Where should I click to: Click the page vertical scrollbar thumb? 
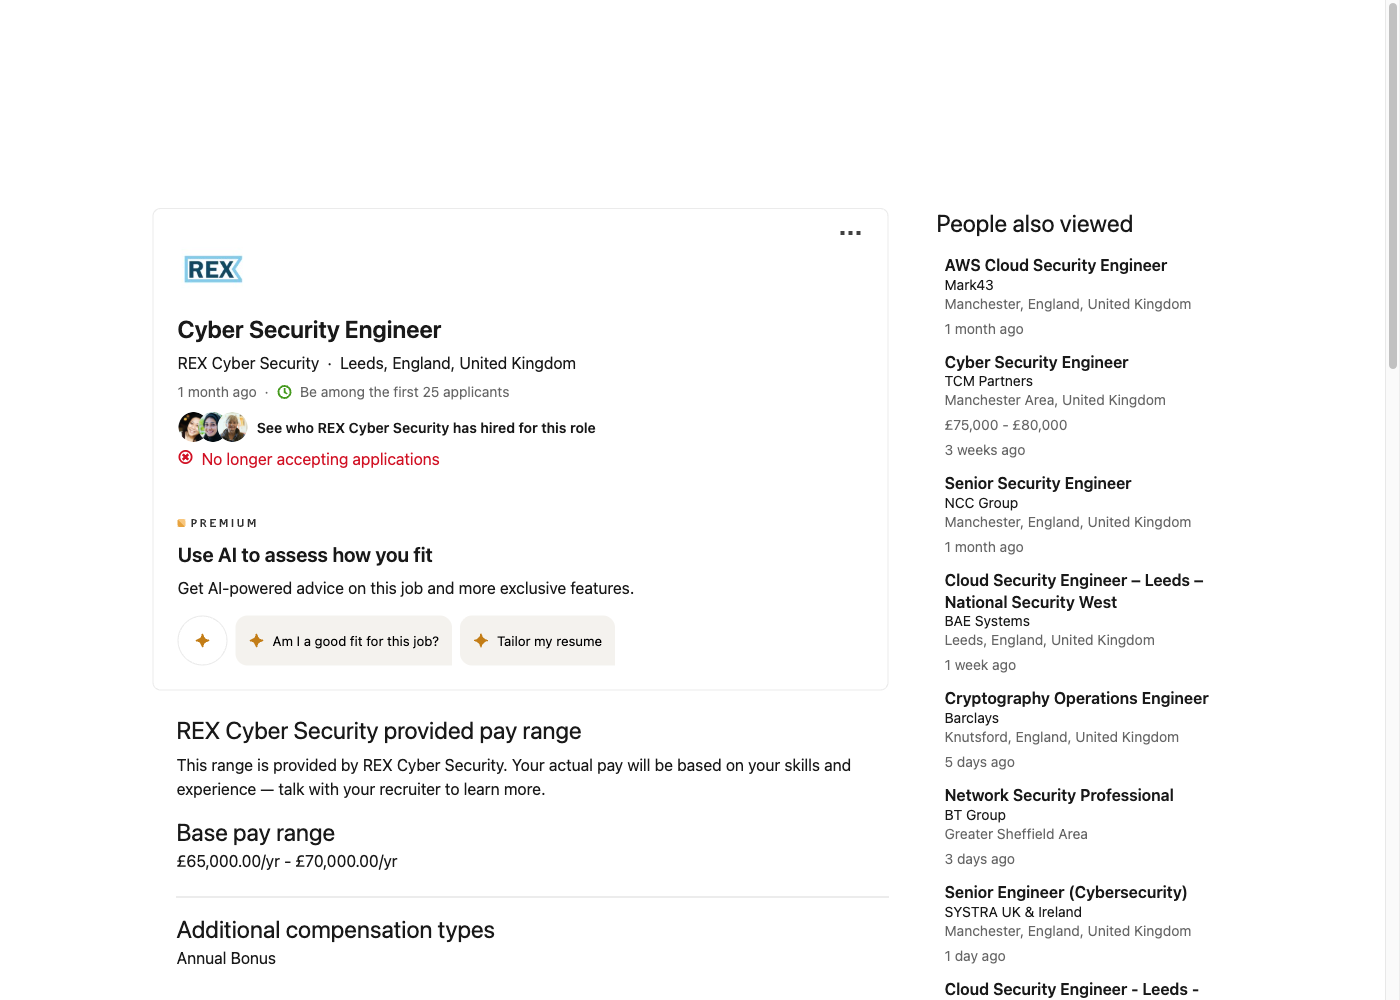click(x=1392, y=186)
